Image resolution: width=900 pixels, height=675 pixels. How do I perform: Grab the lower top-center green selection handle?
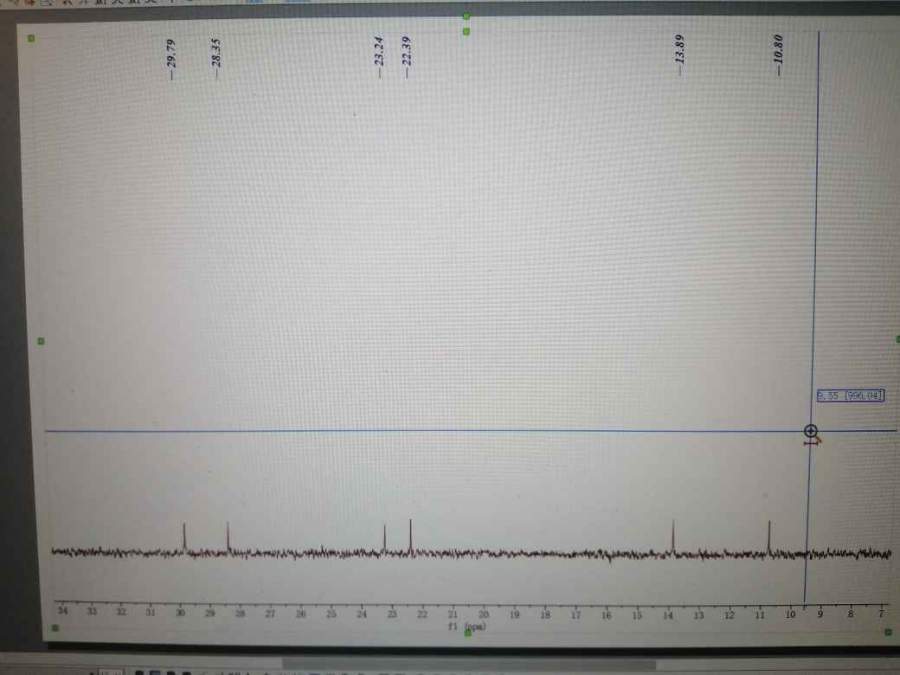[466, 32]
